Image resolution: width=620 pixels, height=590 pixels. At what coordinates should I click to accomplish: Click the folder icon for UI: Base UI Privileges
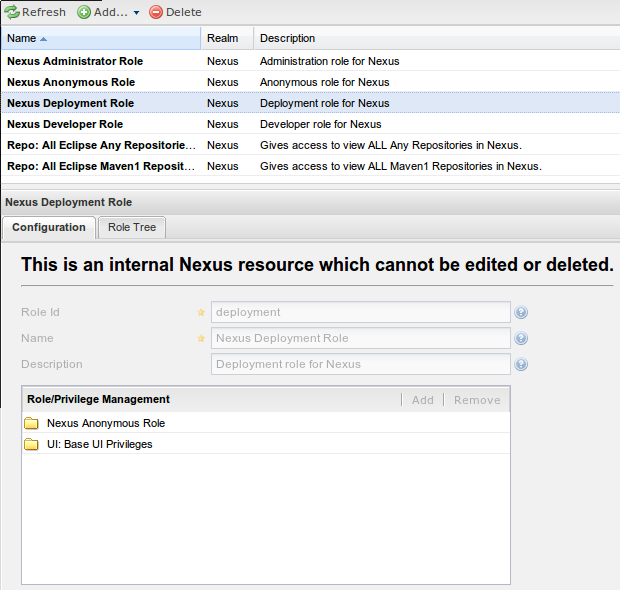pos(31,444)
